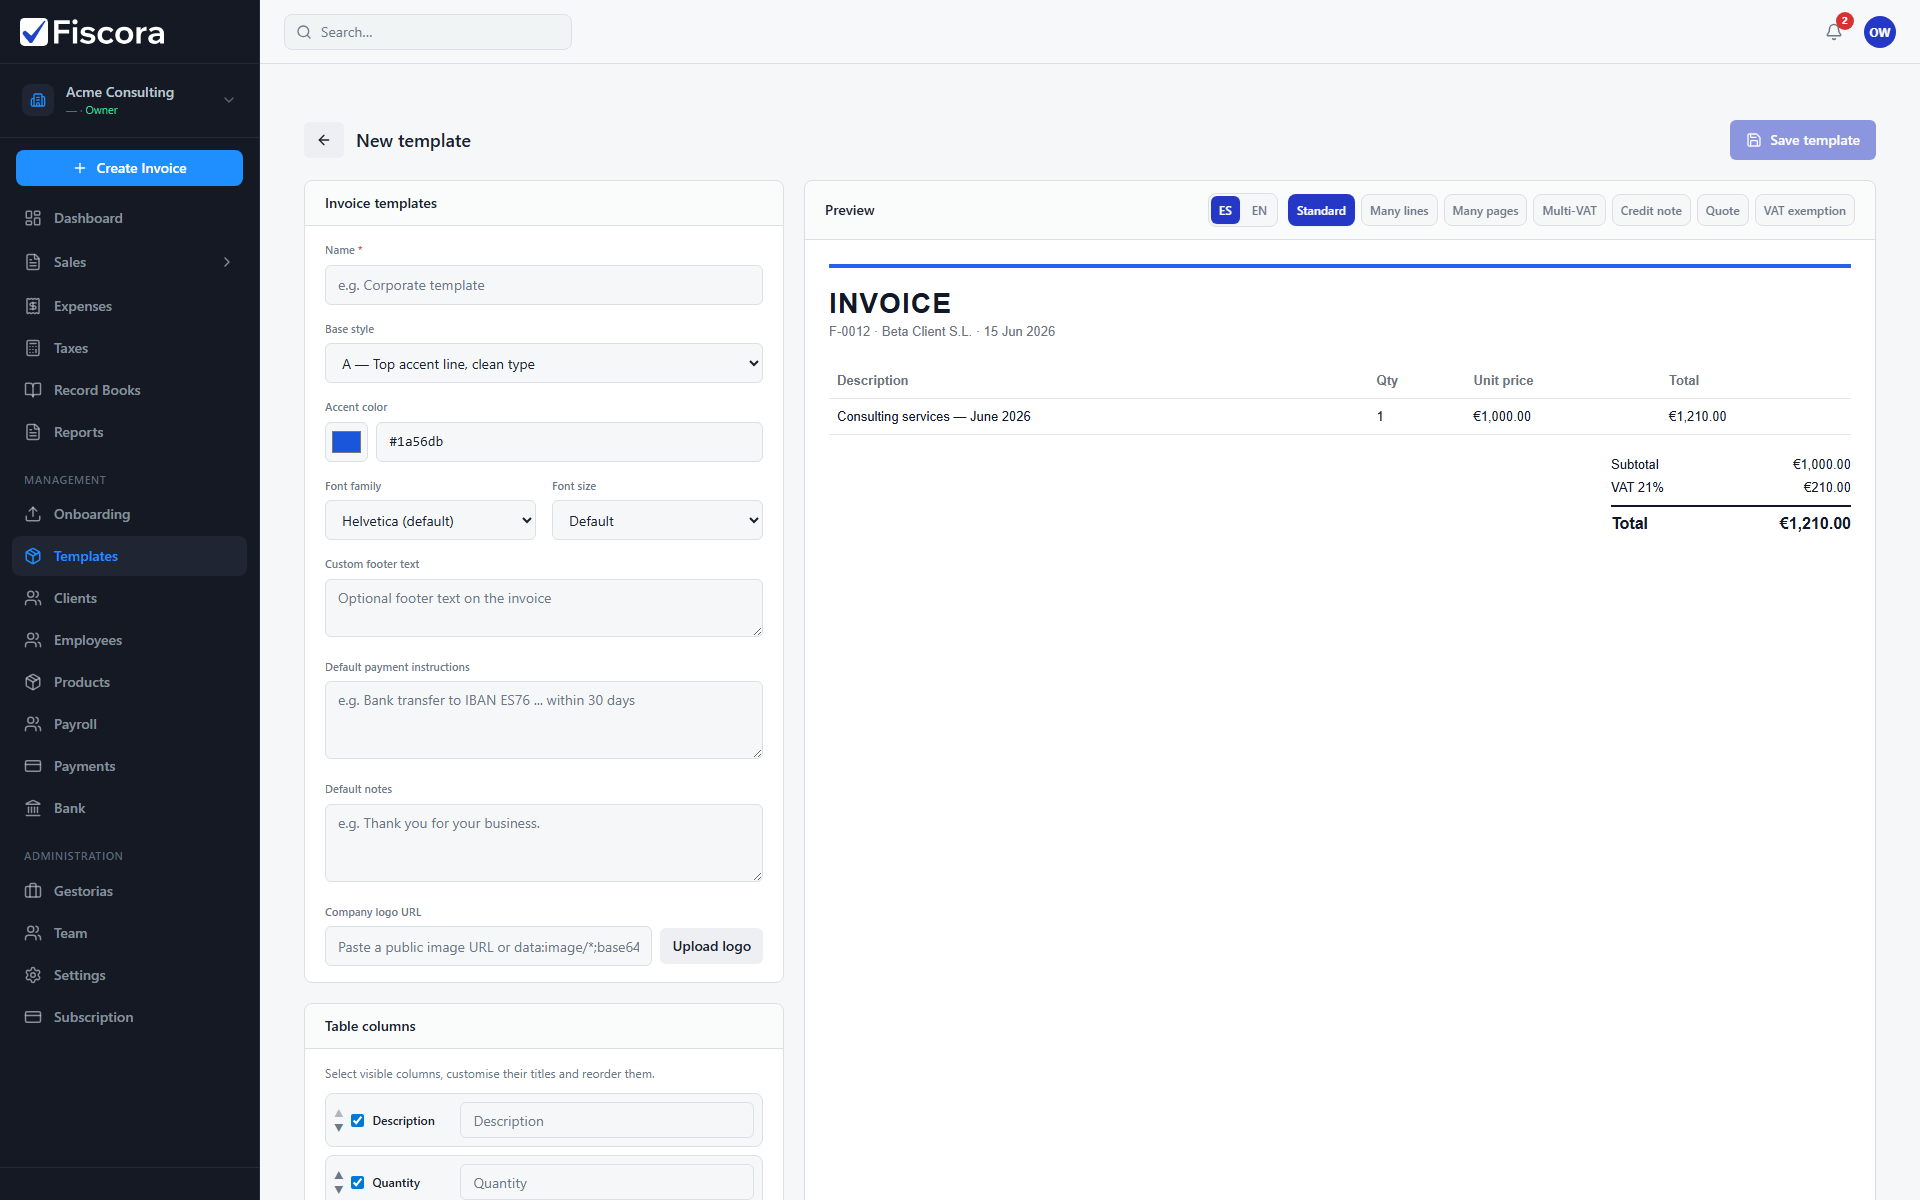Select the Quote preview tab
The image size is (1920, 1200).
tap(1722, 211)
